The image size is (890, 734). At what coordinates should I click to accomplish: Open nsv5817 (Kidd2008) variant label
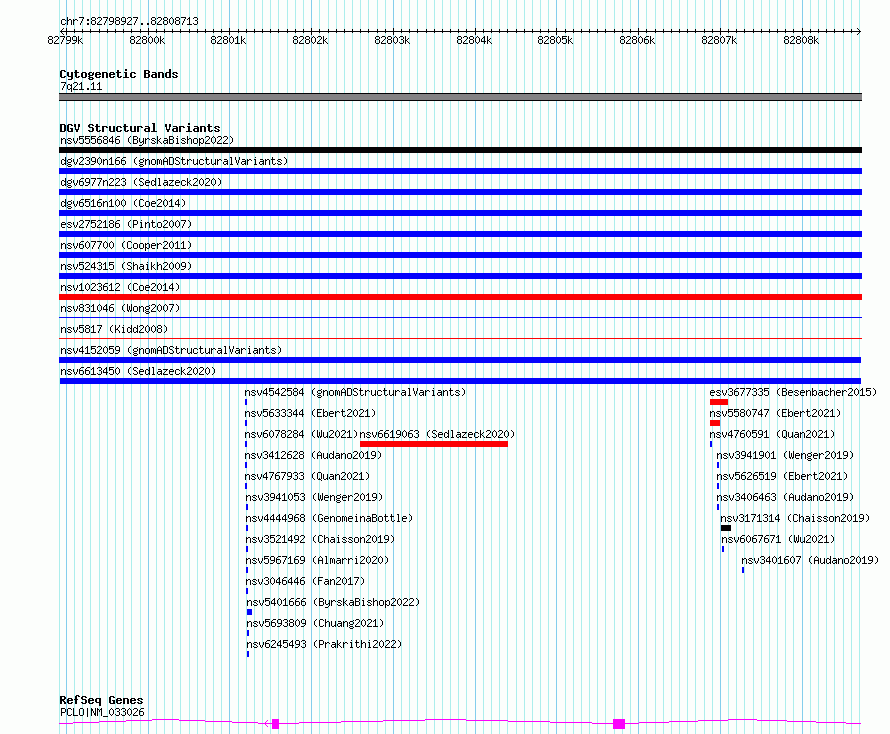click(114, 329)
